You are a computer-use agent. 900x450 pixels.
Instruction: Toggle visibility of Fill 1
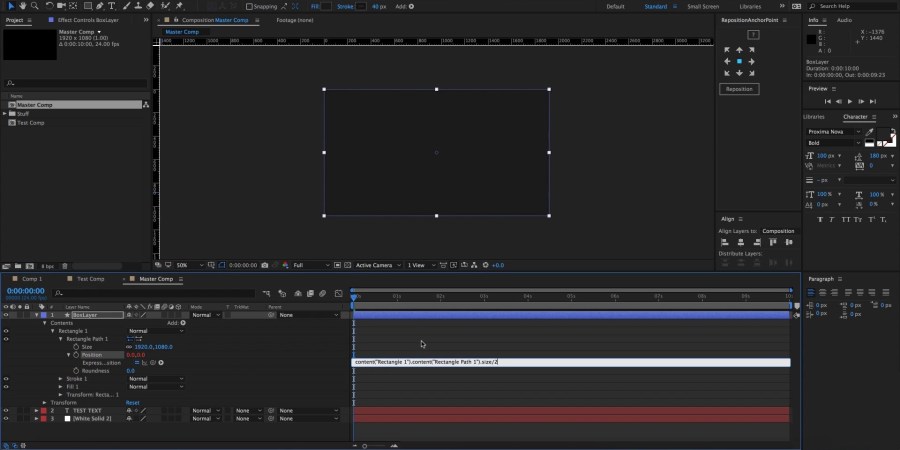6,387
